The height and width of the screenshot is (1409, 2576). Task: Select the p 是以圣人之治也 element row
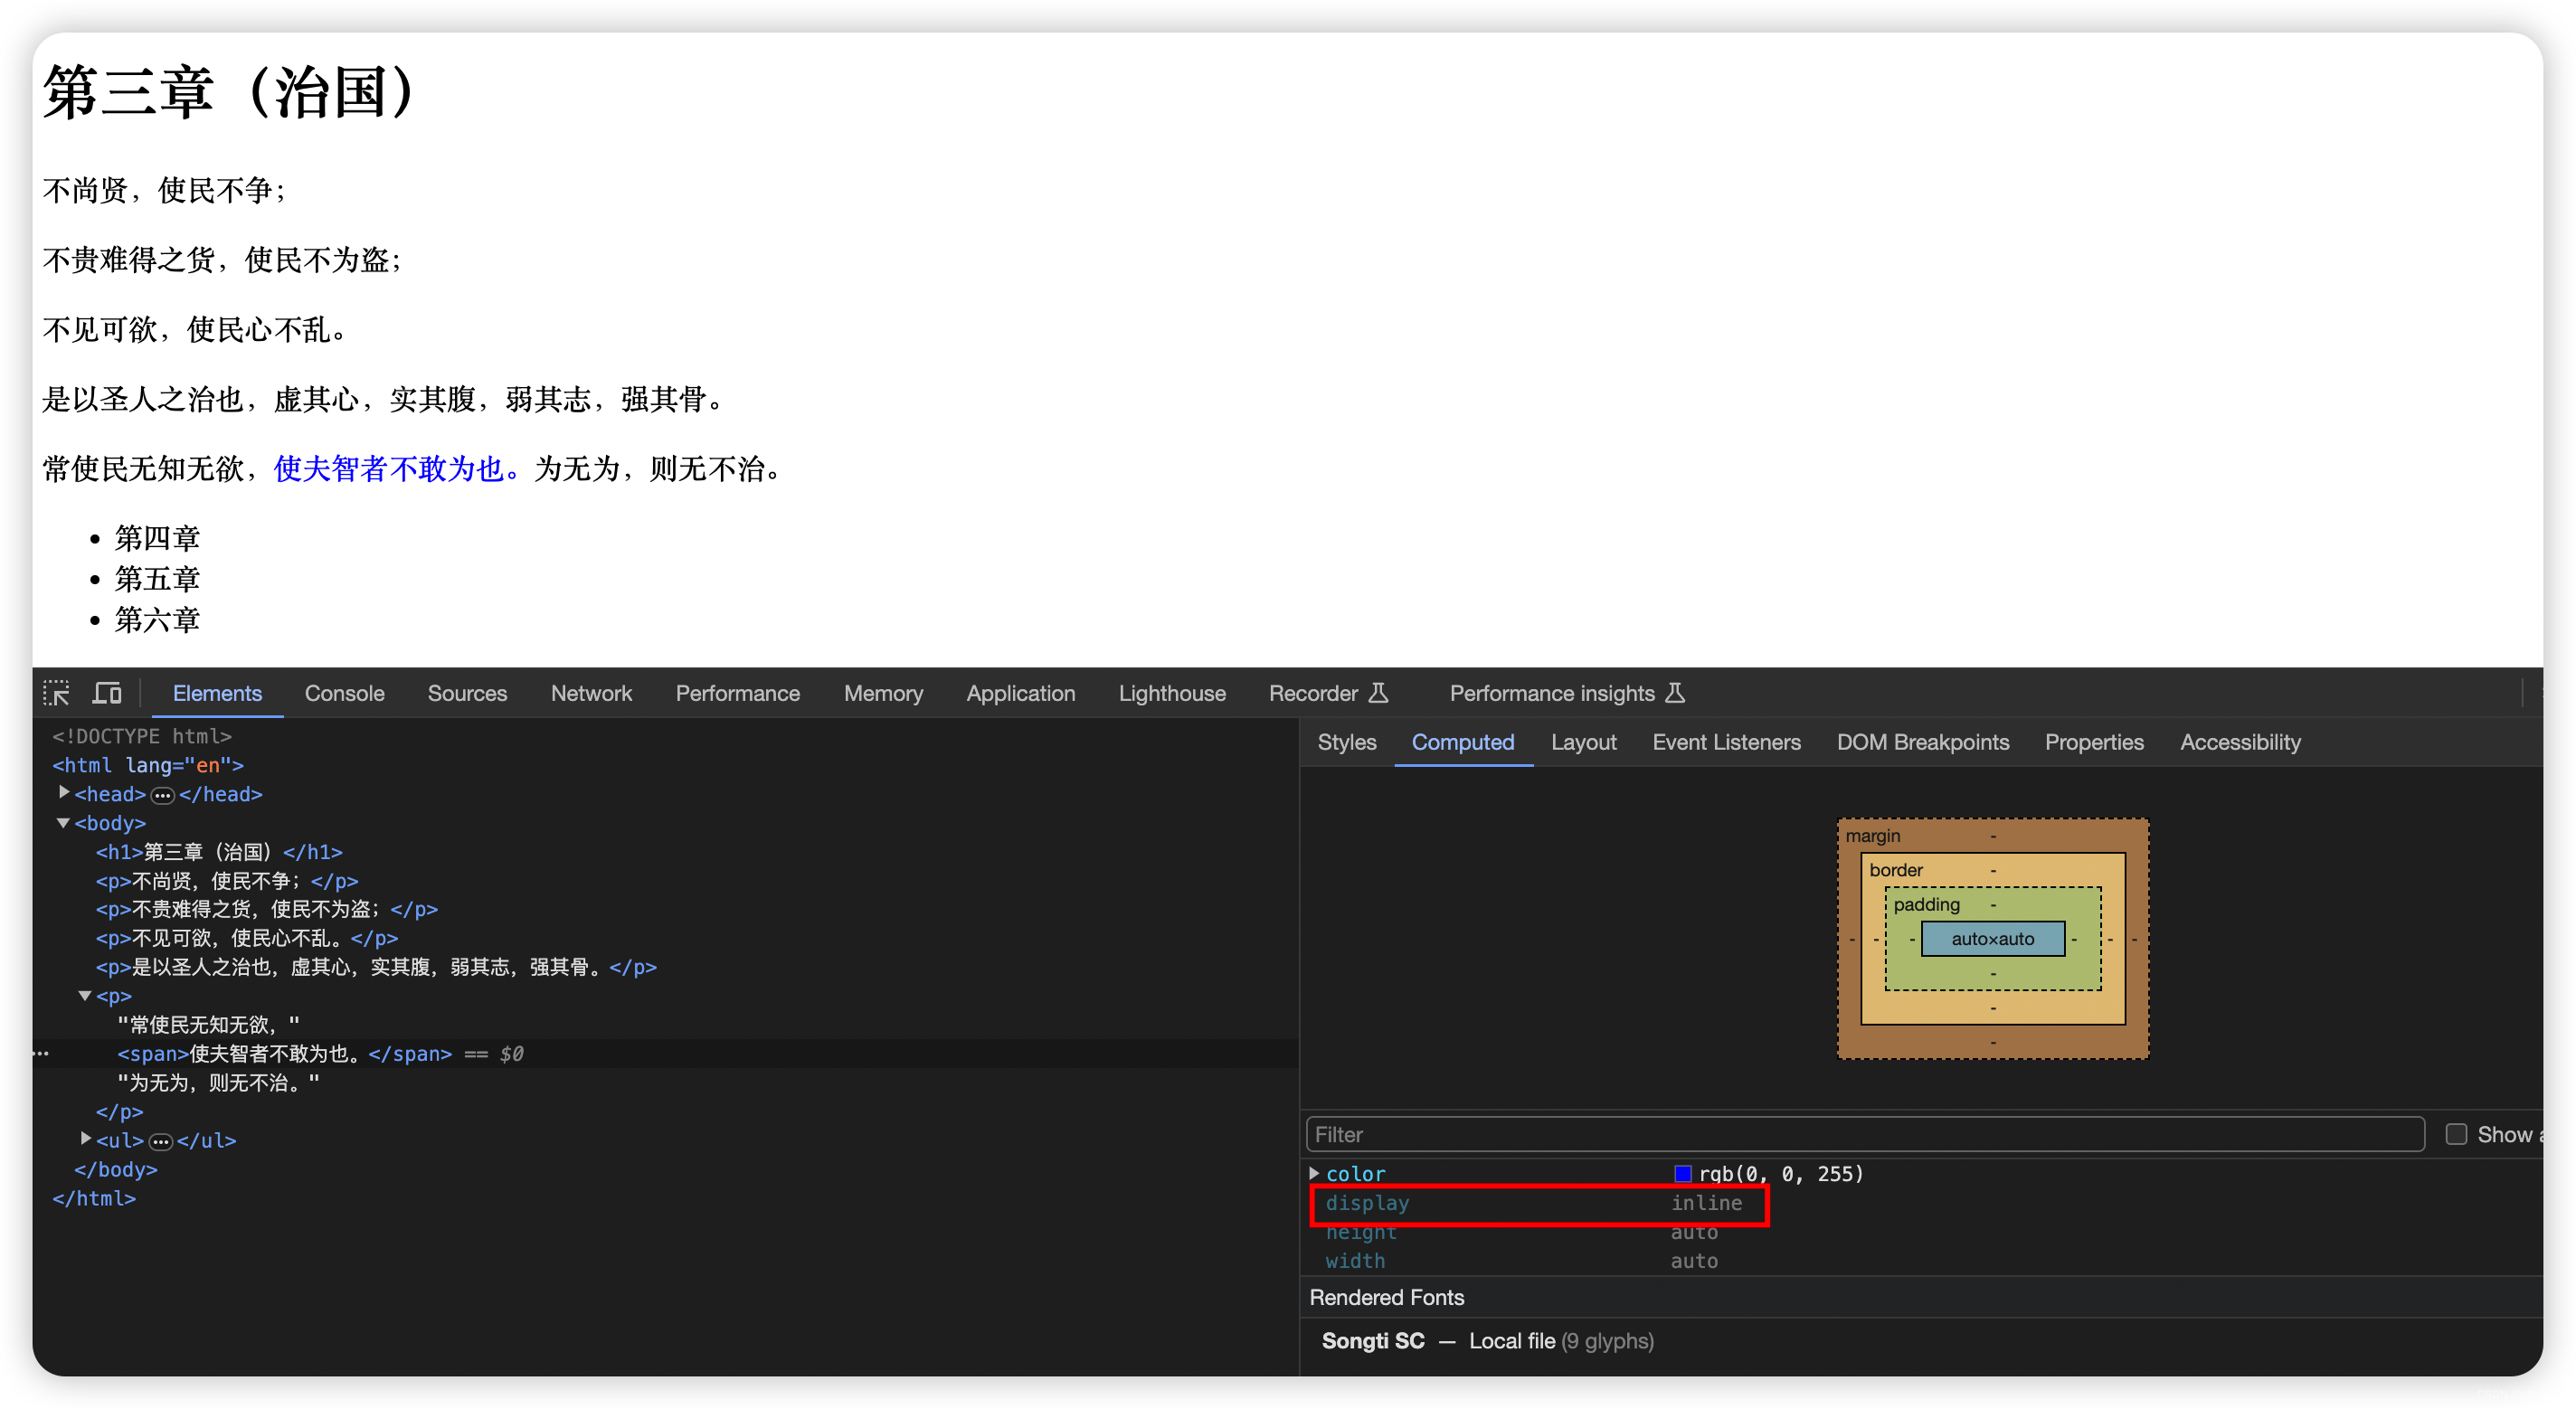click(376, 967)
